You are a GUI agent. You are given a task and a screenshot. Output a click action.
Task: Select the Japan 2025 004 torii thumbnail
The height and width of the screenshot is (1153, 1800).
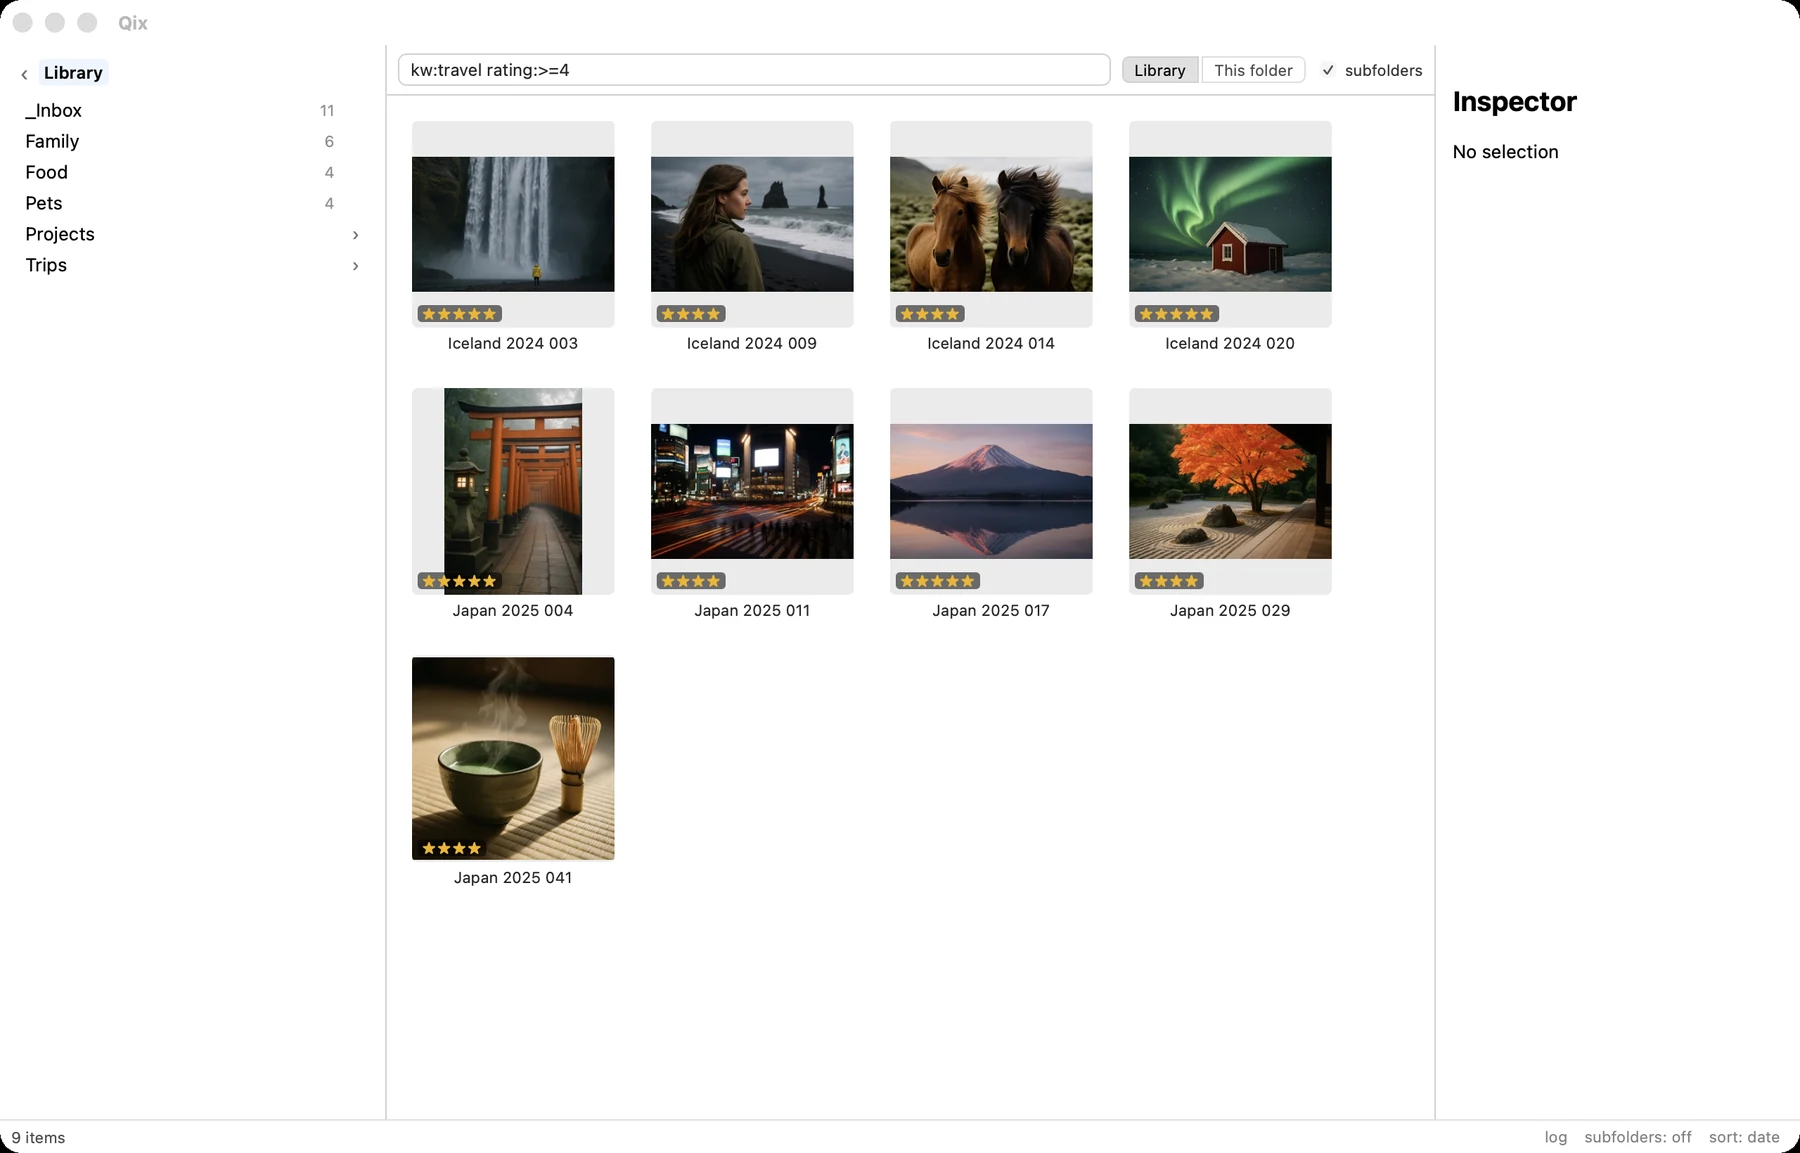point(513,491)
